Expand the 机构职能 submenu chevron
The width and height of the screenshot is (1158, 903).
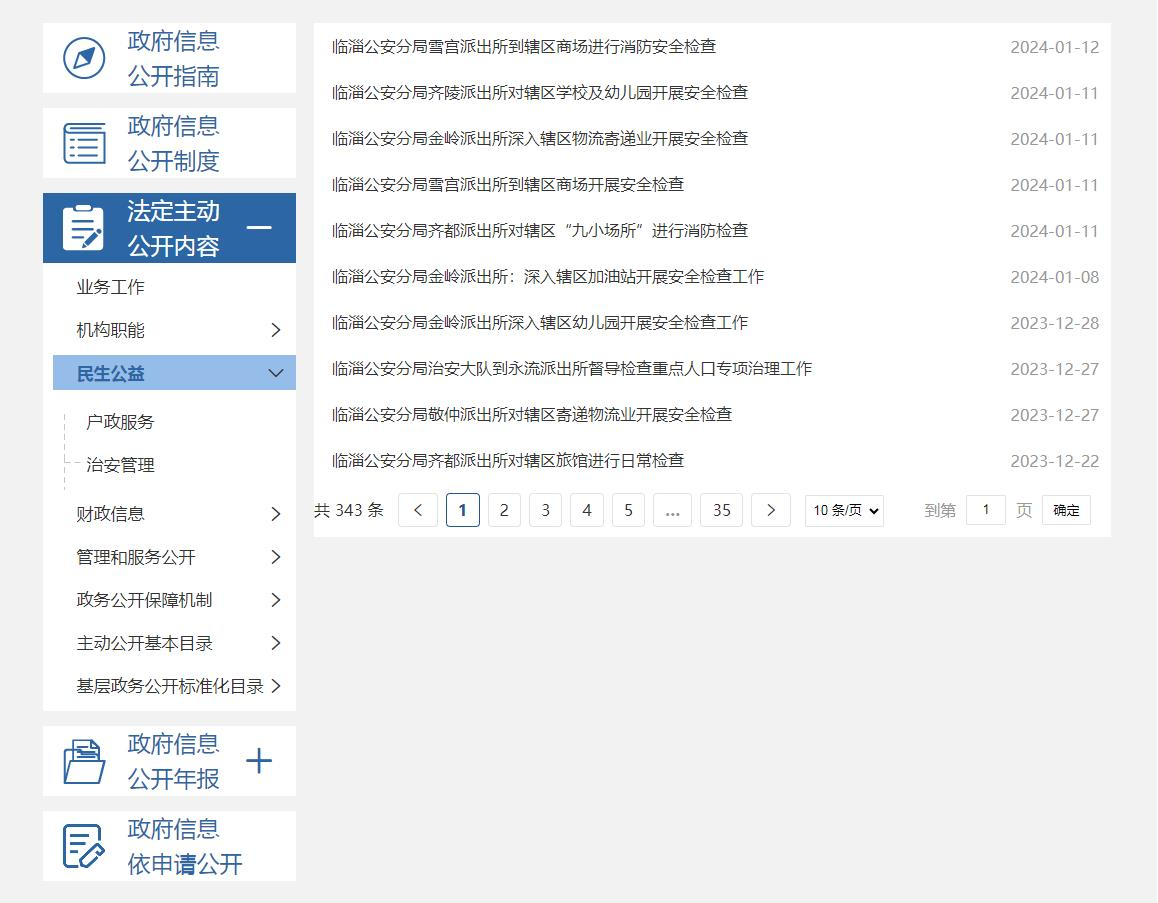(276, 330)
